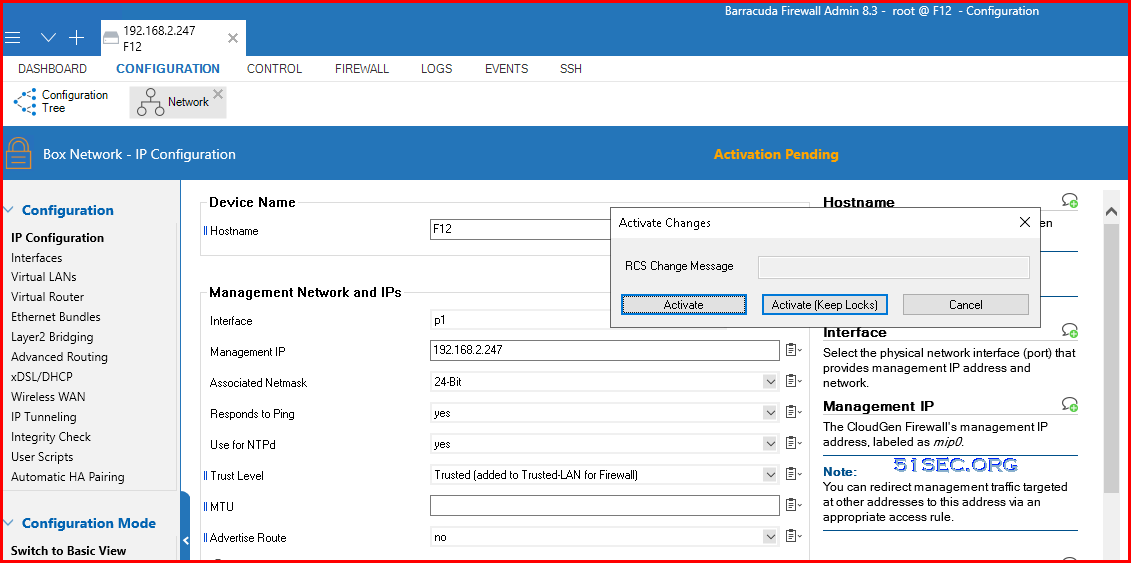This screenshot has width=1131, height=563.
Task: Open Virtual Router in sidebar
Action: pyautogui.click(x=47, y=296)
